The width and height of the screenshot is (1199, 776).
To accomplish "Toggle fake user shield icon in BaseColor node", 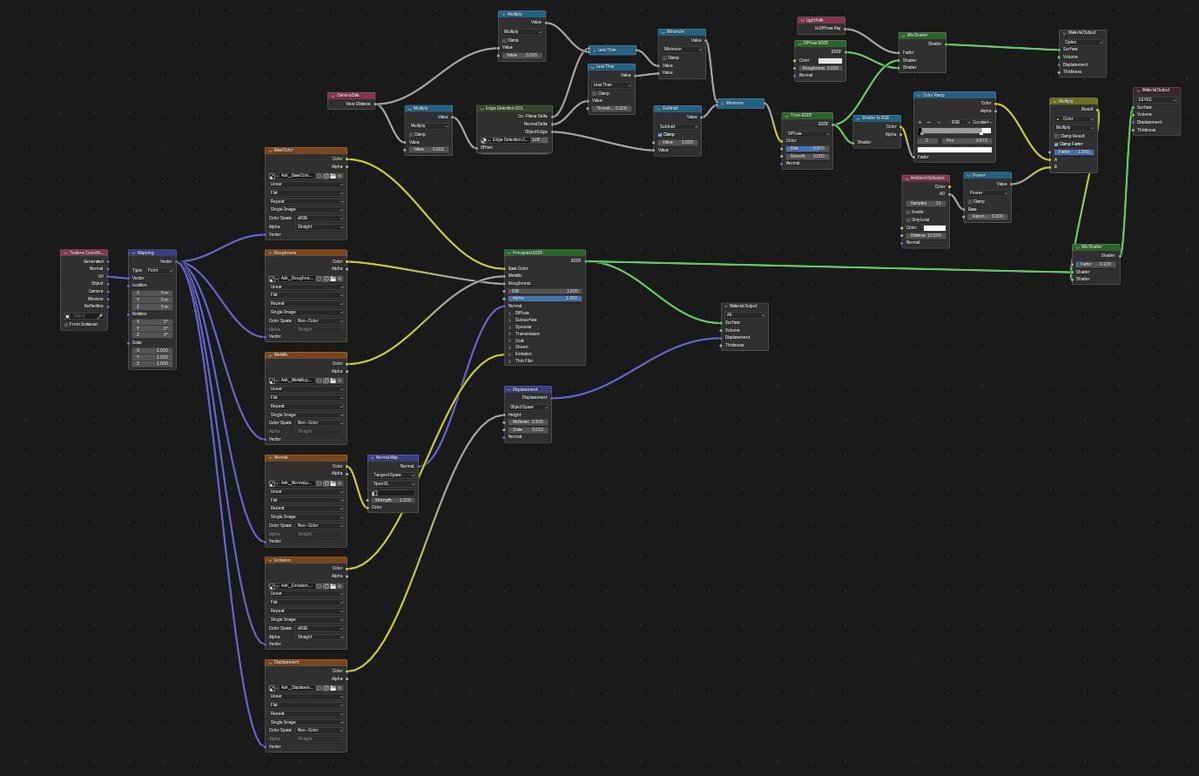I will coord(319,176).
